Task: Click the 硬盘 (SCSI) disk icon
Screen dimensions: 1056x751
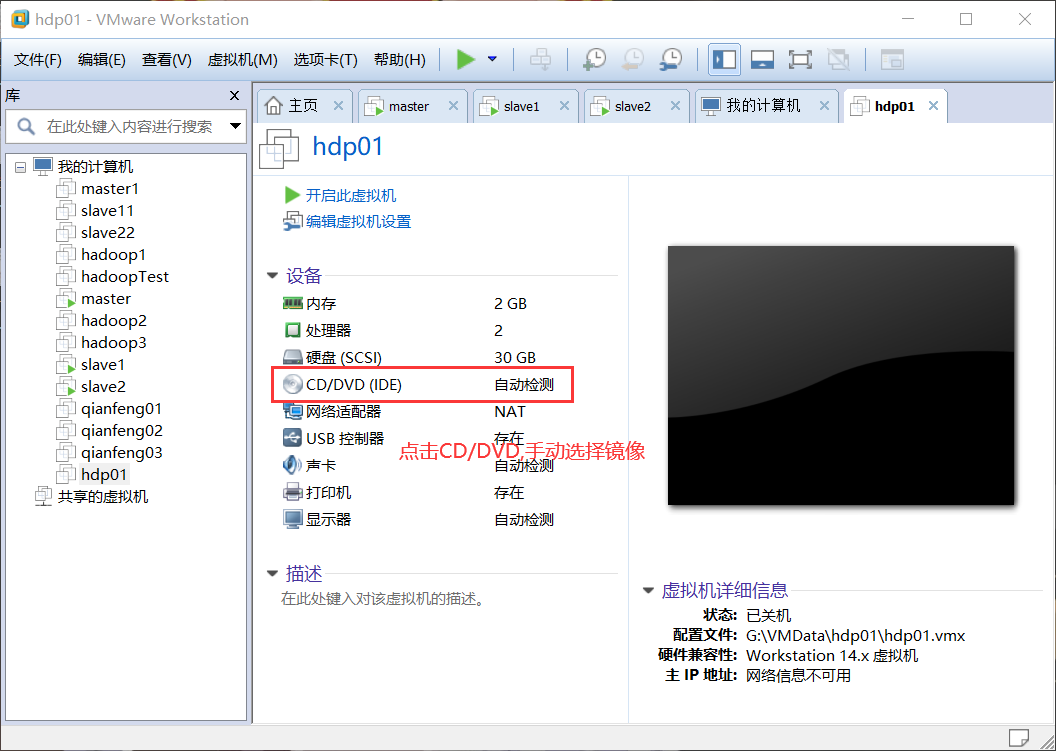Action: pyautogui.click(x=292, y=357)
